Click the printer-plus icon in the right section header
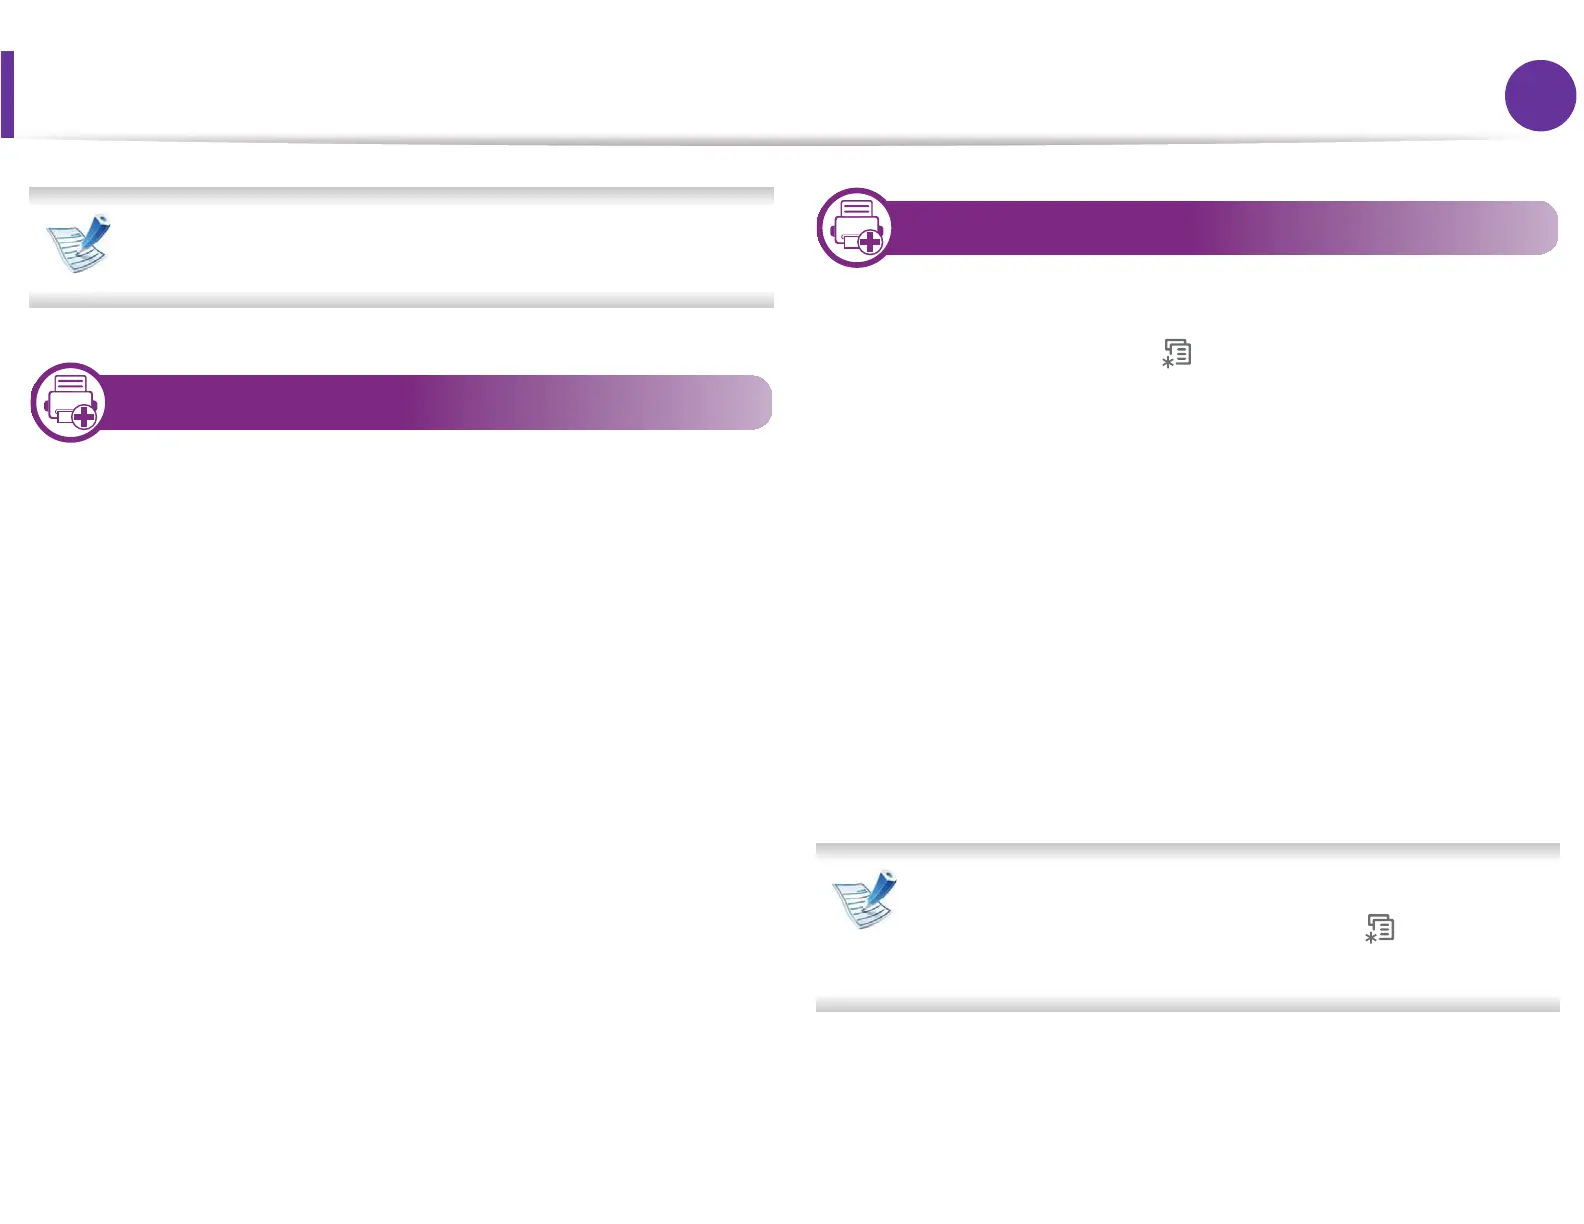This screenshot has height=1224, width=1584. coord(857,228)
